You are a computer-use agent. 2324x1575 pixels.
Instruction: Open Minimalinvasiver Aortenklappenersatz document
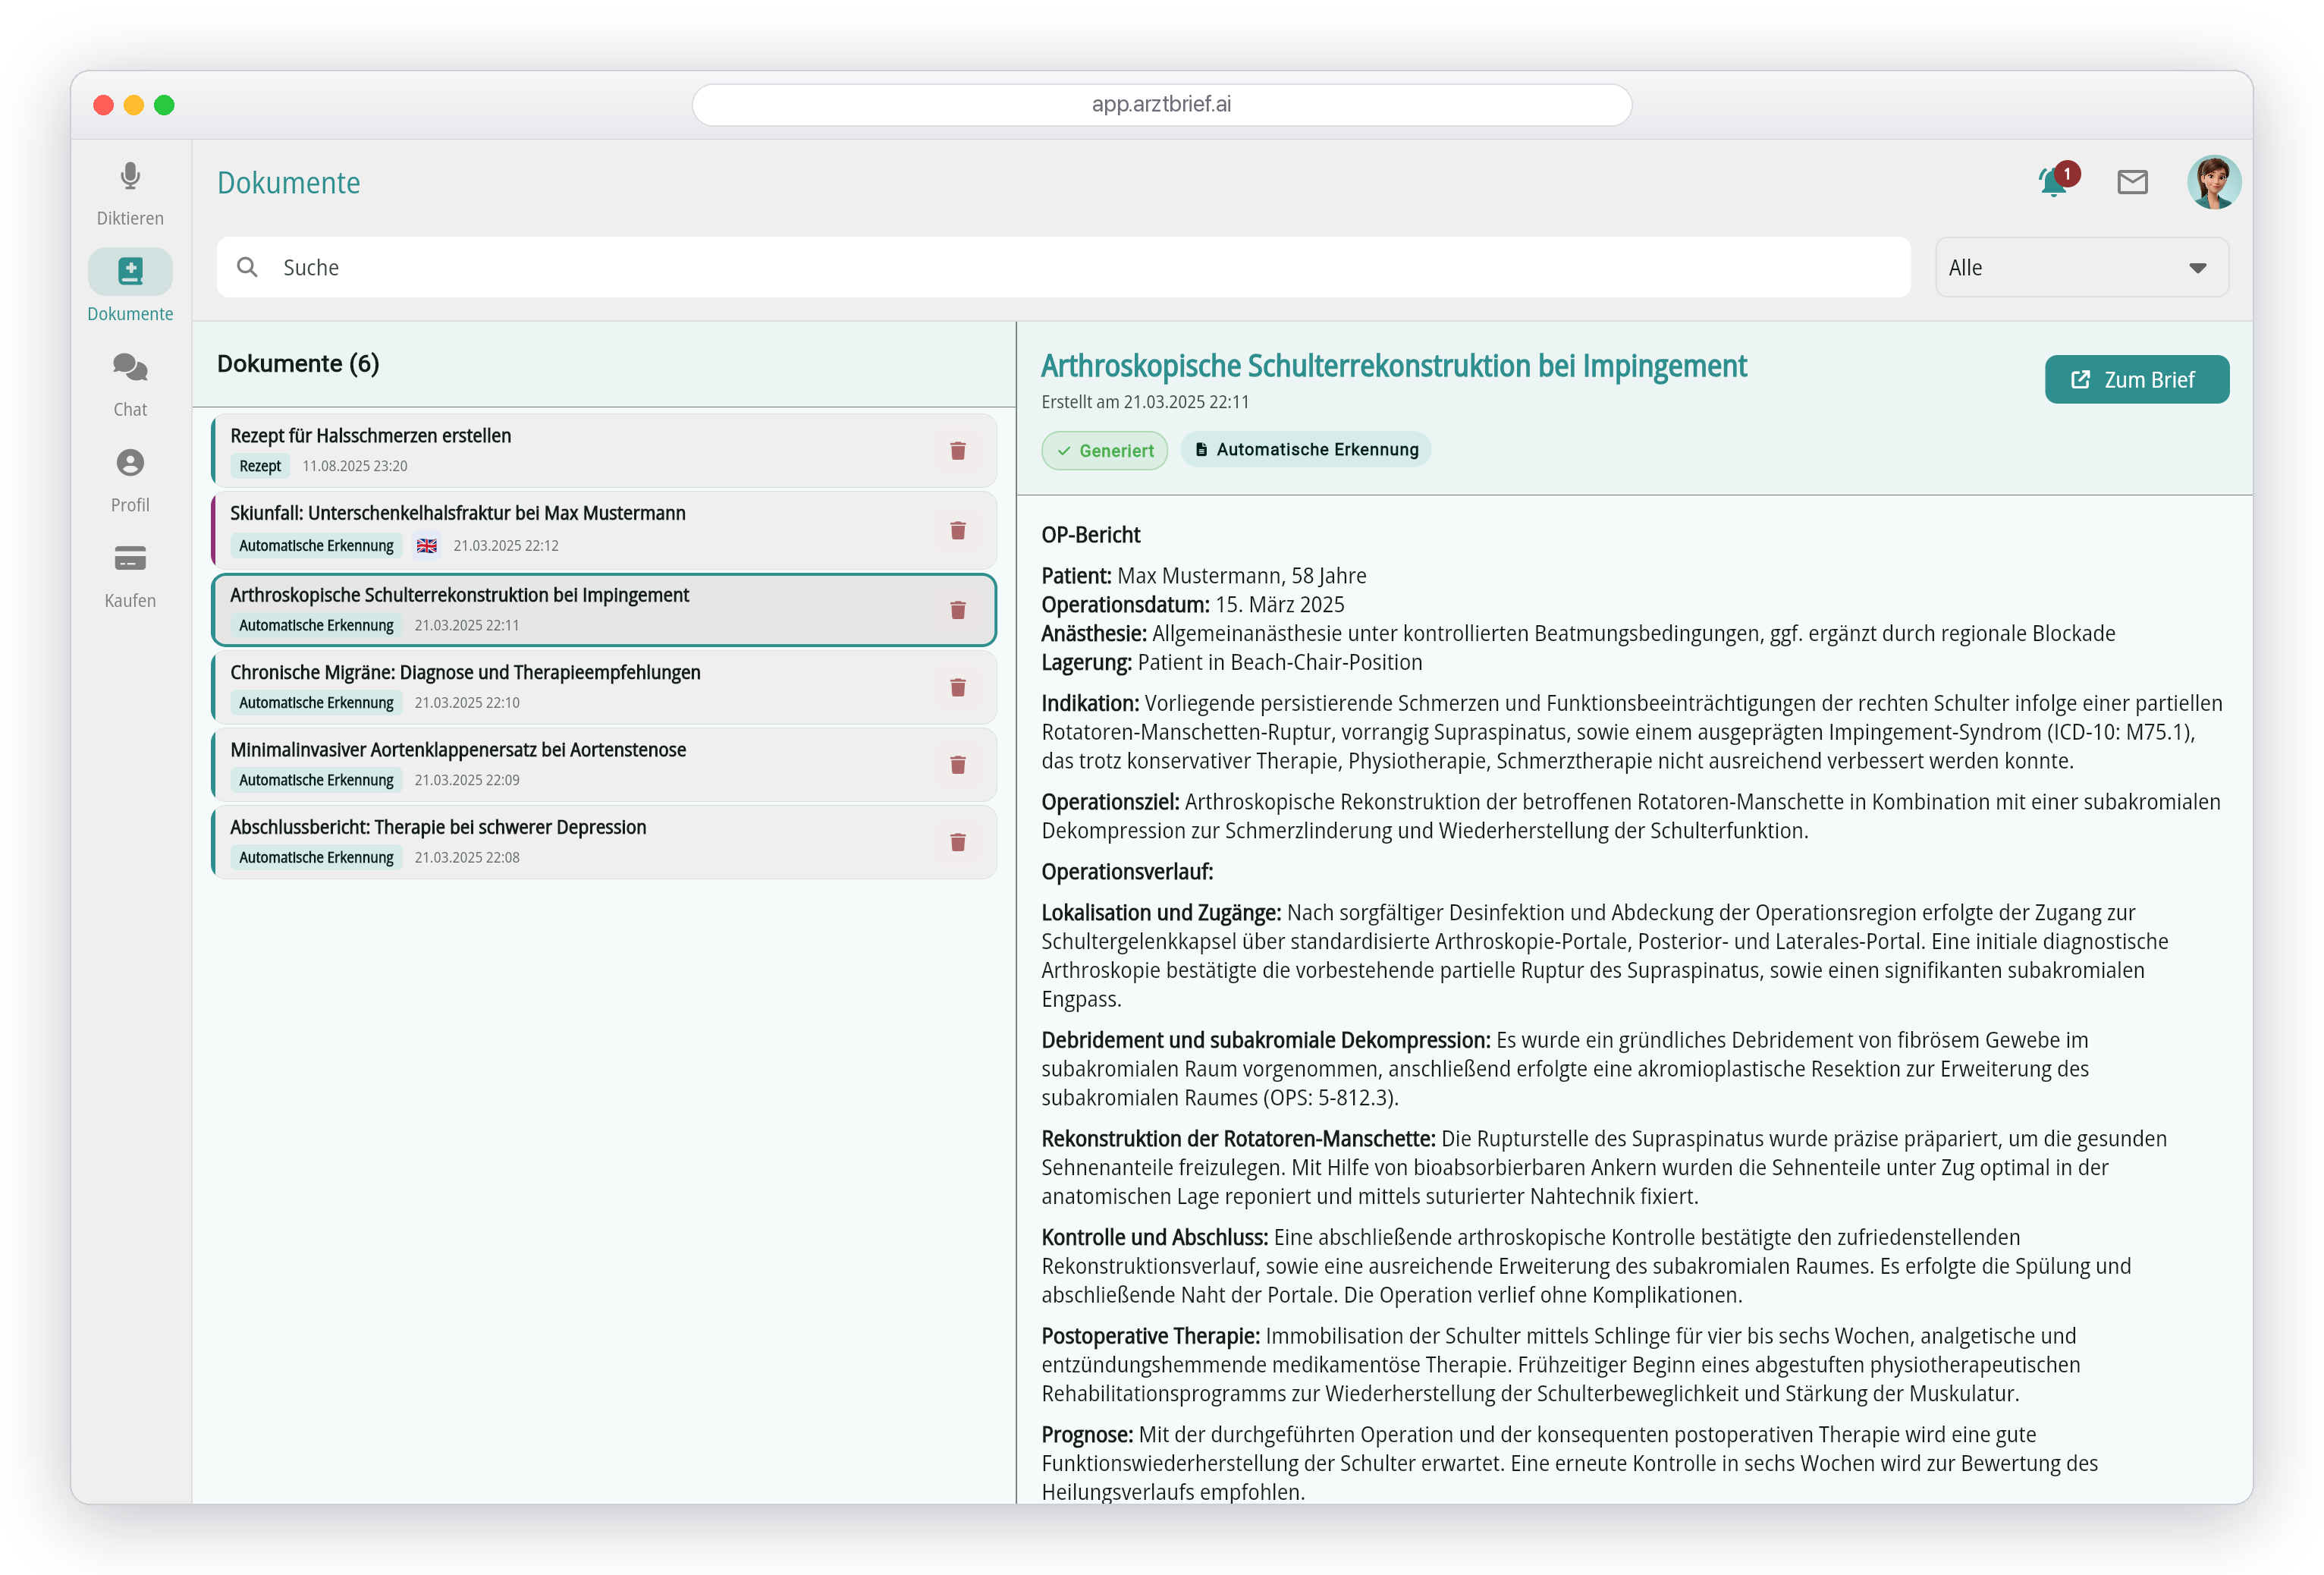603,765
